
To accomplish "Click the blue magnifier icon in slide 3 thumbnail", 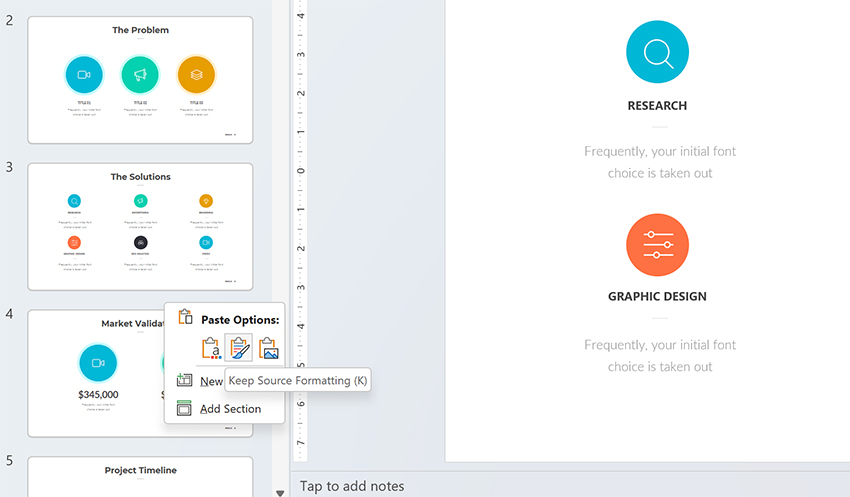I will pyautogui.click(x=74, y=201).
